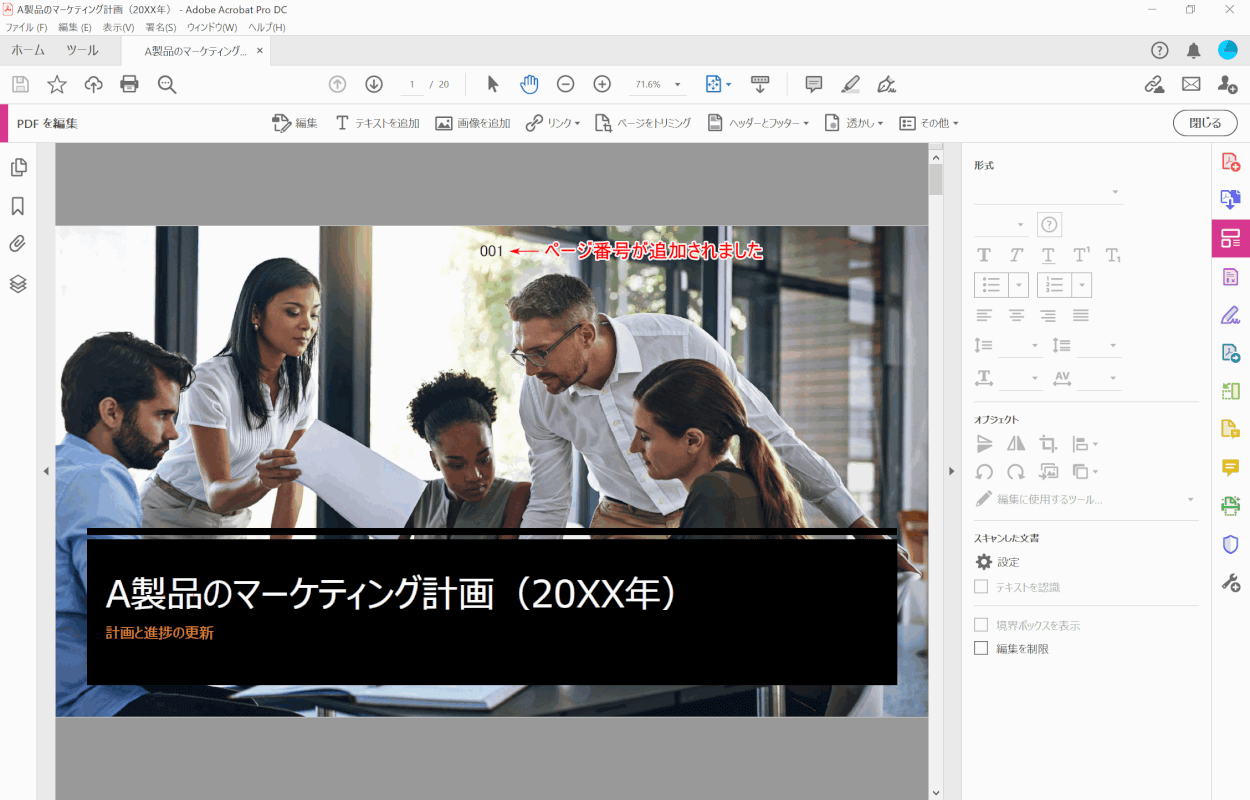Click the add comment note icon
This screenshot has width=1250, height=800.
coord(814,85)
